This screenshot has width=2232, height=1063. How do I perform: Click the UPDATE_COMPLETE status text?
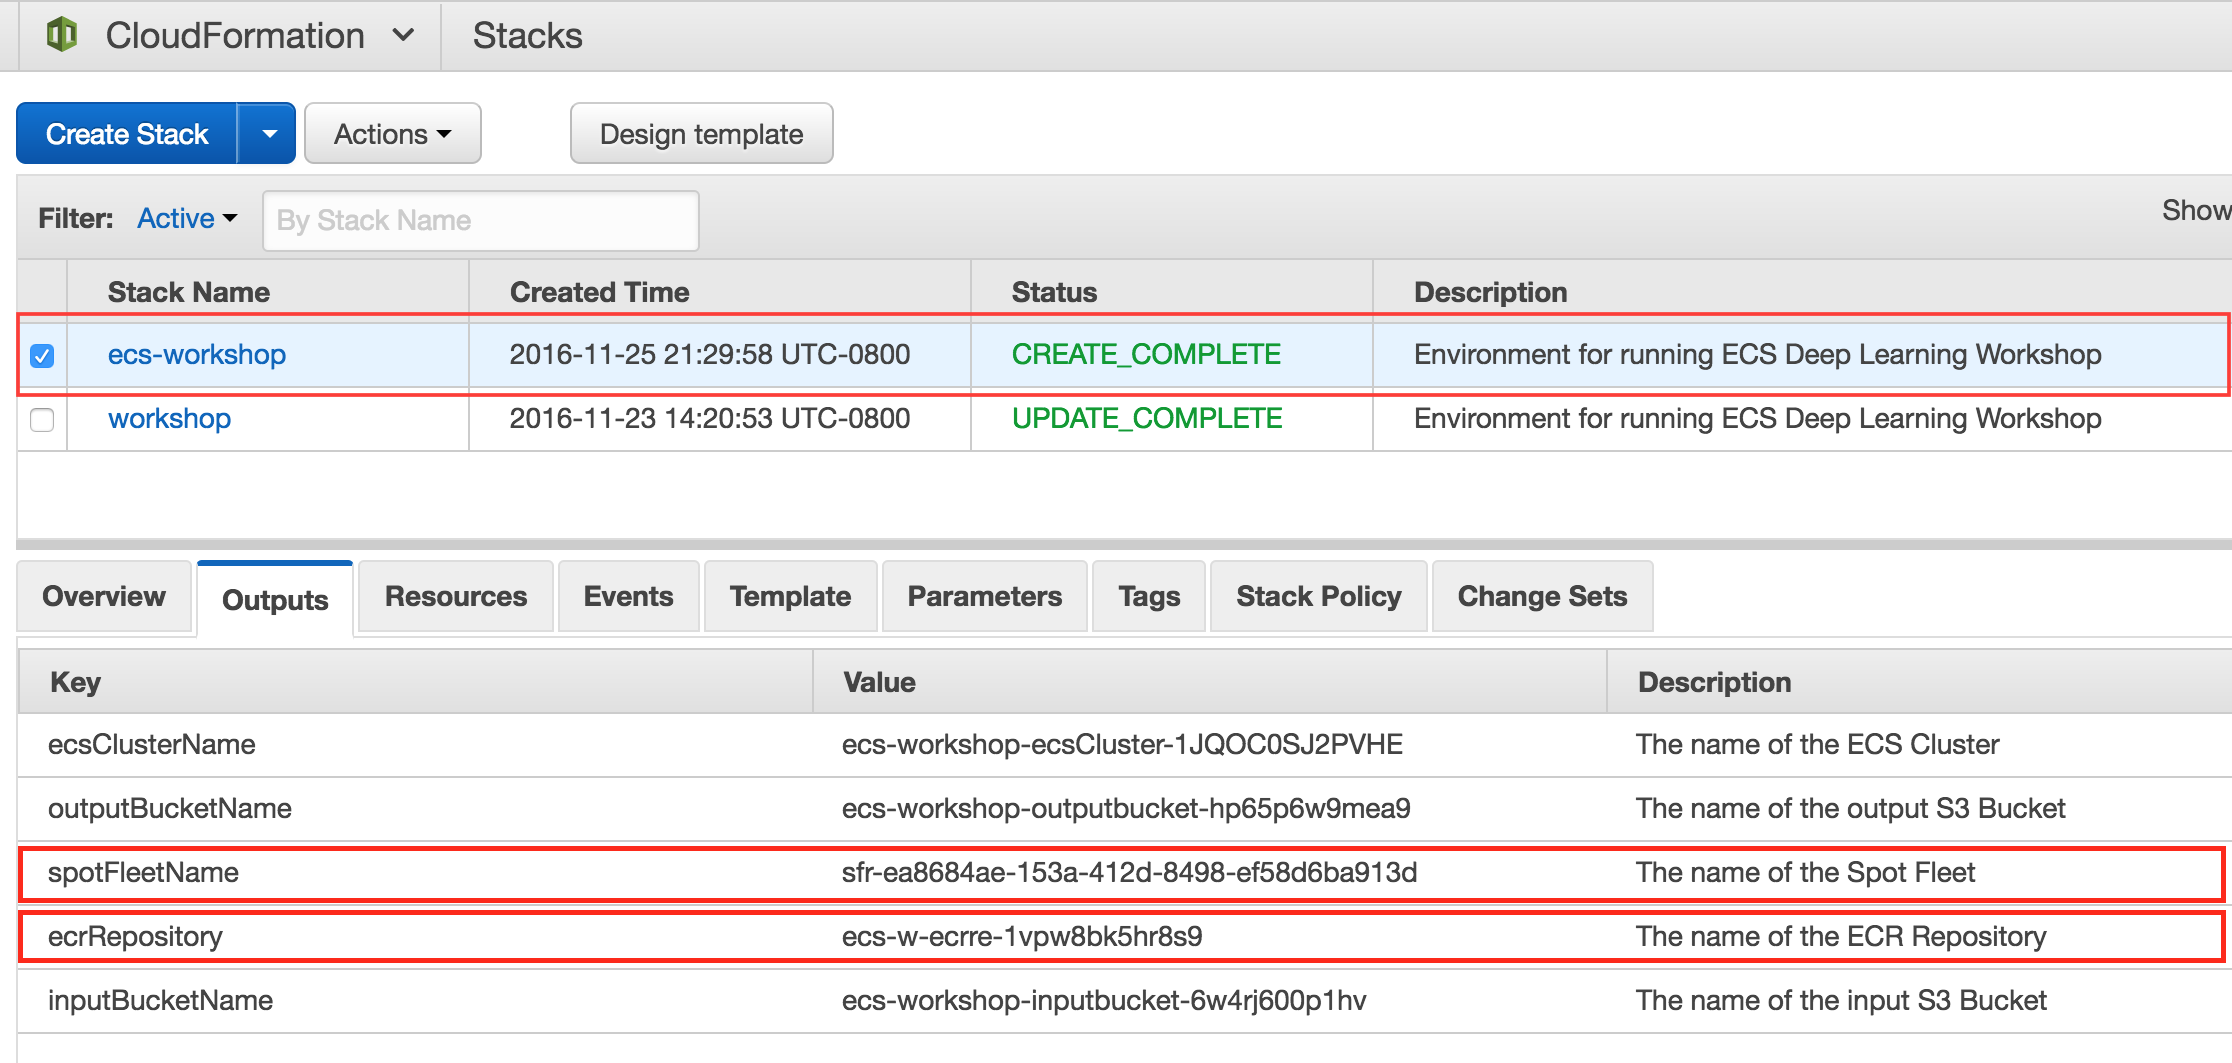coord(1147,418)
